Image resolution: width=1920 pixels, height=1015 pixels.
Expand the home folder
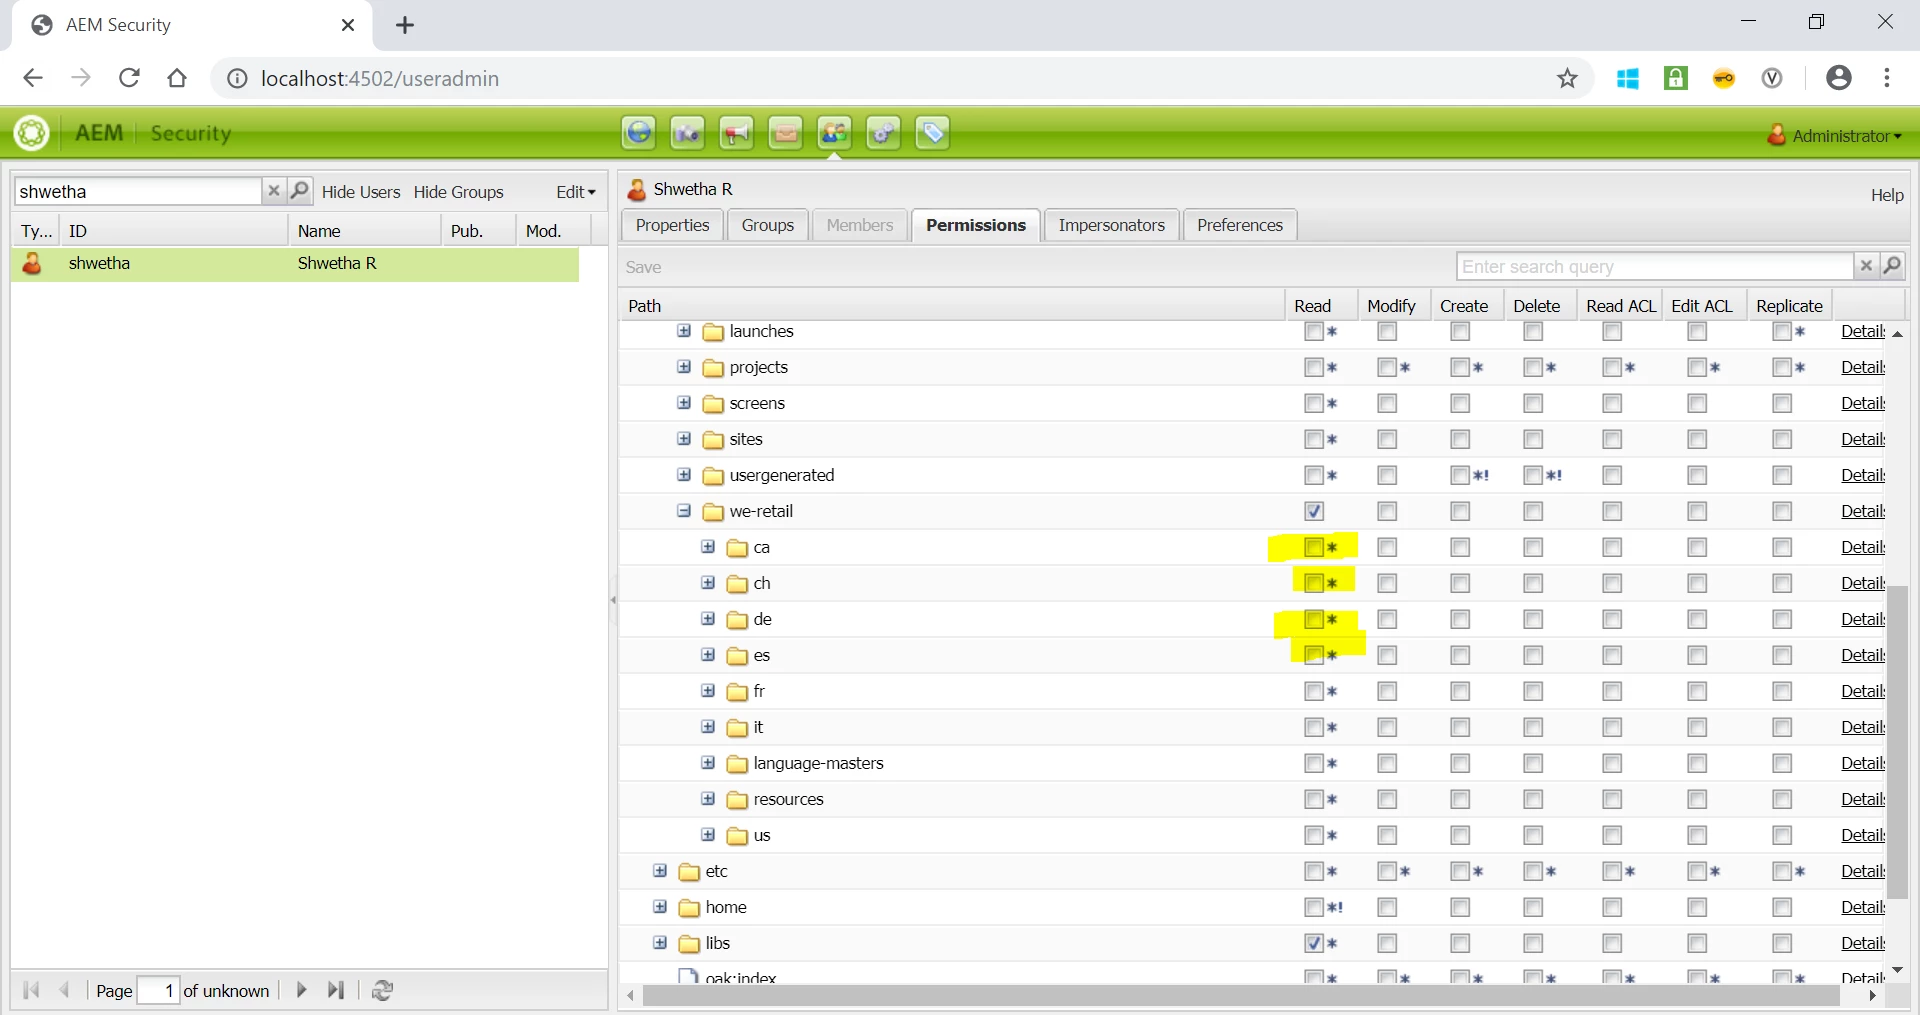pyautogui.click(x=660, y=907)
